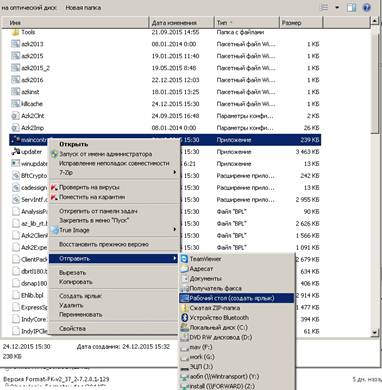Sort by the Тип column header
This screenshot has height=390, width=382.
coord(246,23)
